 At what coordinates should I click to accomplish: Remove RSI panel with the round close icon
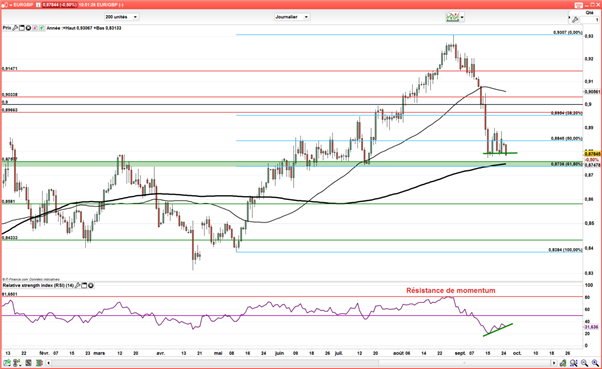coord(91,286)
